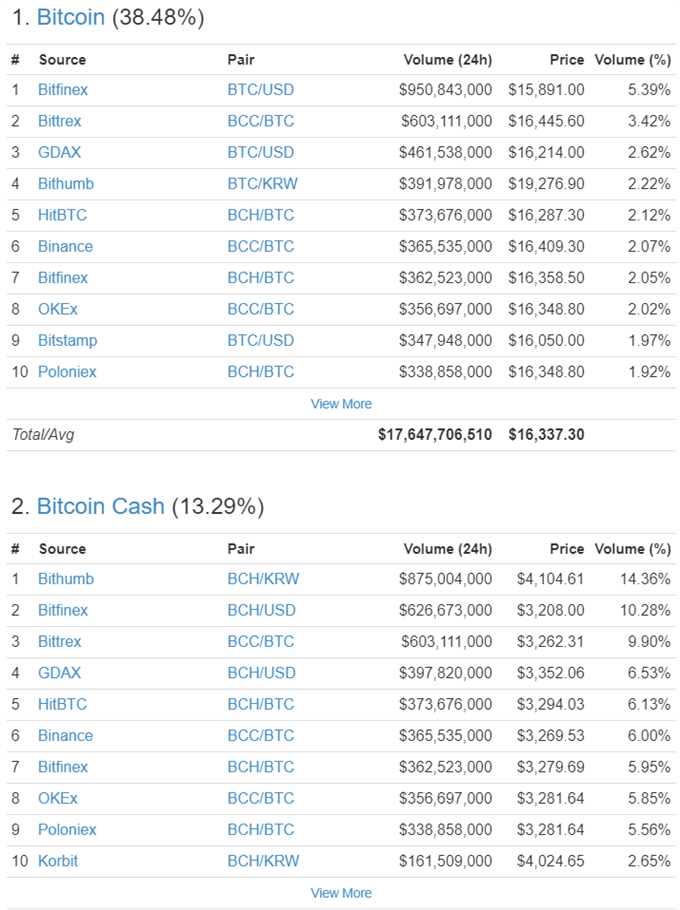This screenshot has height=910, width=680.
Task: Open the Bitcoin heading link
Action: pyautogui.click(x=71, y=17)
